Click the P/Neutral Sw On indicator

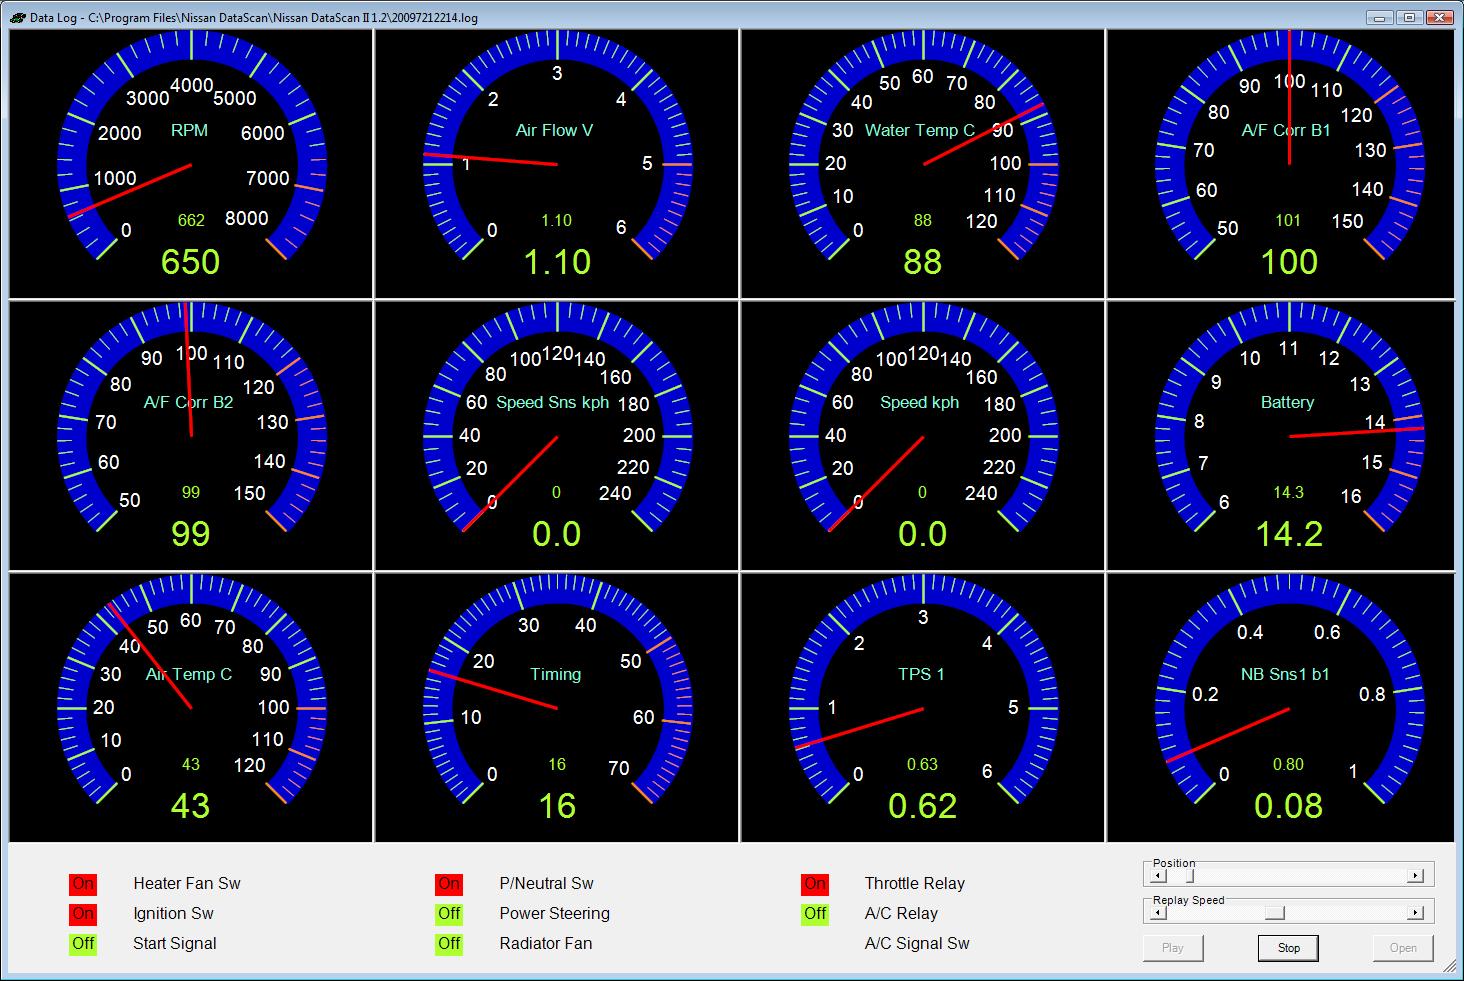(x=449, y=884)
